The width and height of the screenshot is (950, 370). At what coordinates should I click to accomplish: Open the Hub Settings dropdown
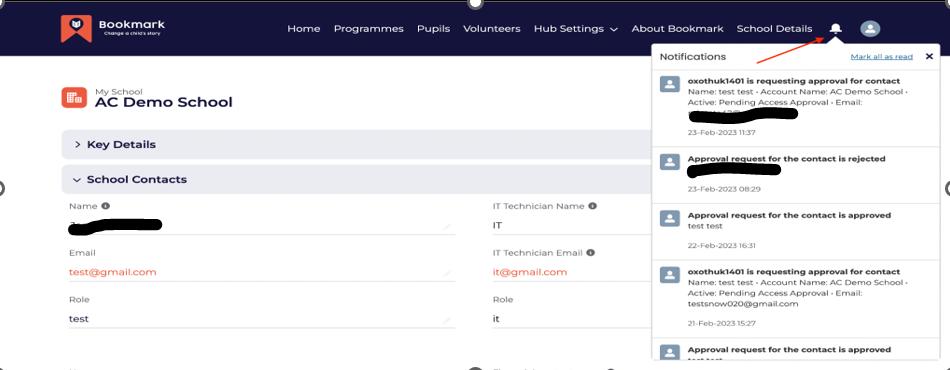pyautogui.click(x=576, y=28)
